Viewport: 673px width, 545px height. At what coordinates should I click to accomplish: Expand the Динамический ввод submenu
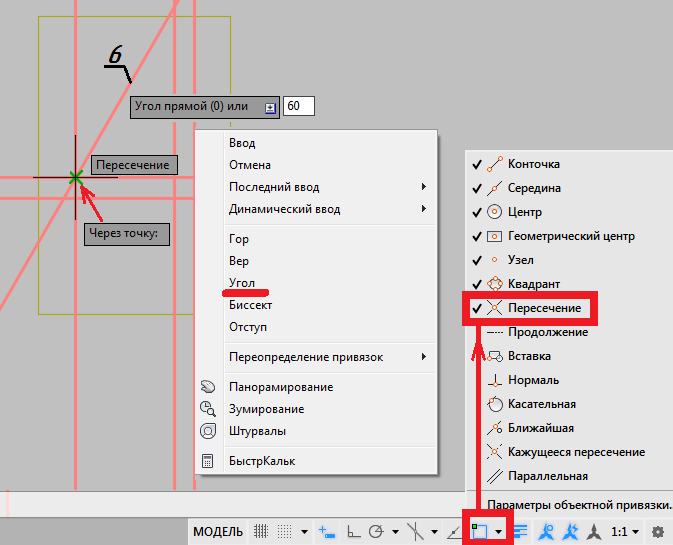coord(284,209)
